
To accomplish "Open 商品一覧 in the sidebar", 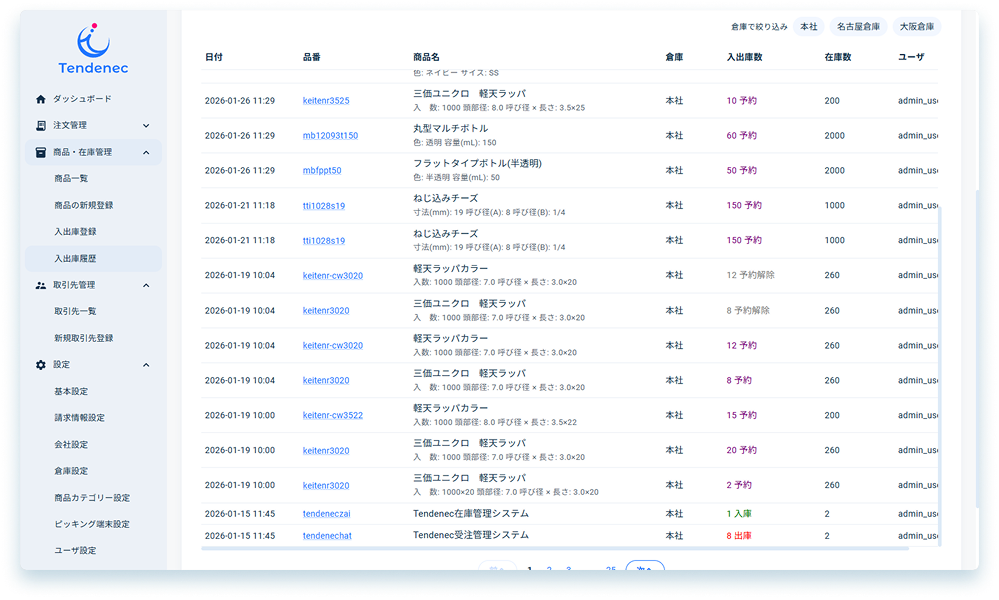I will 71,178.
